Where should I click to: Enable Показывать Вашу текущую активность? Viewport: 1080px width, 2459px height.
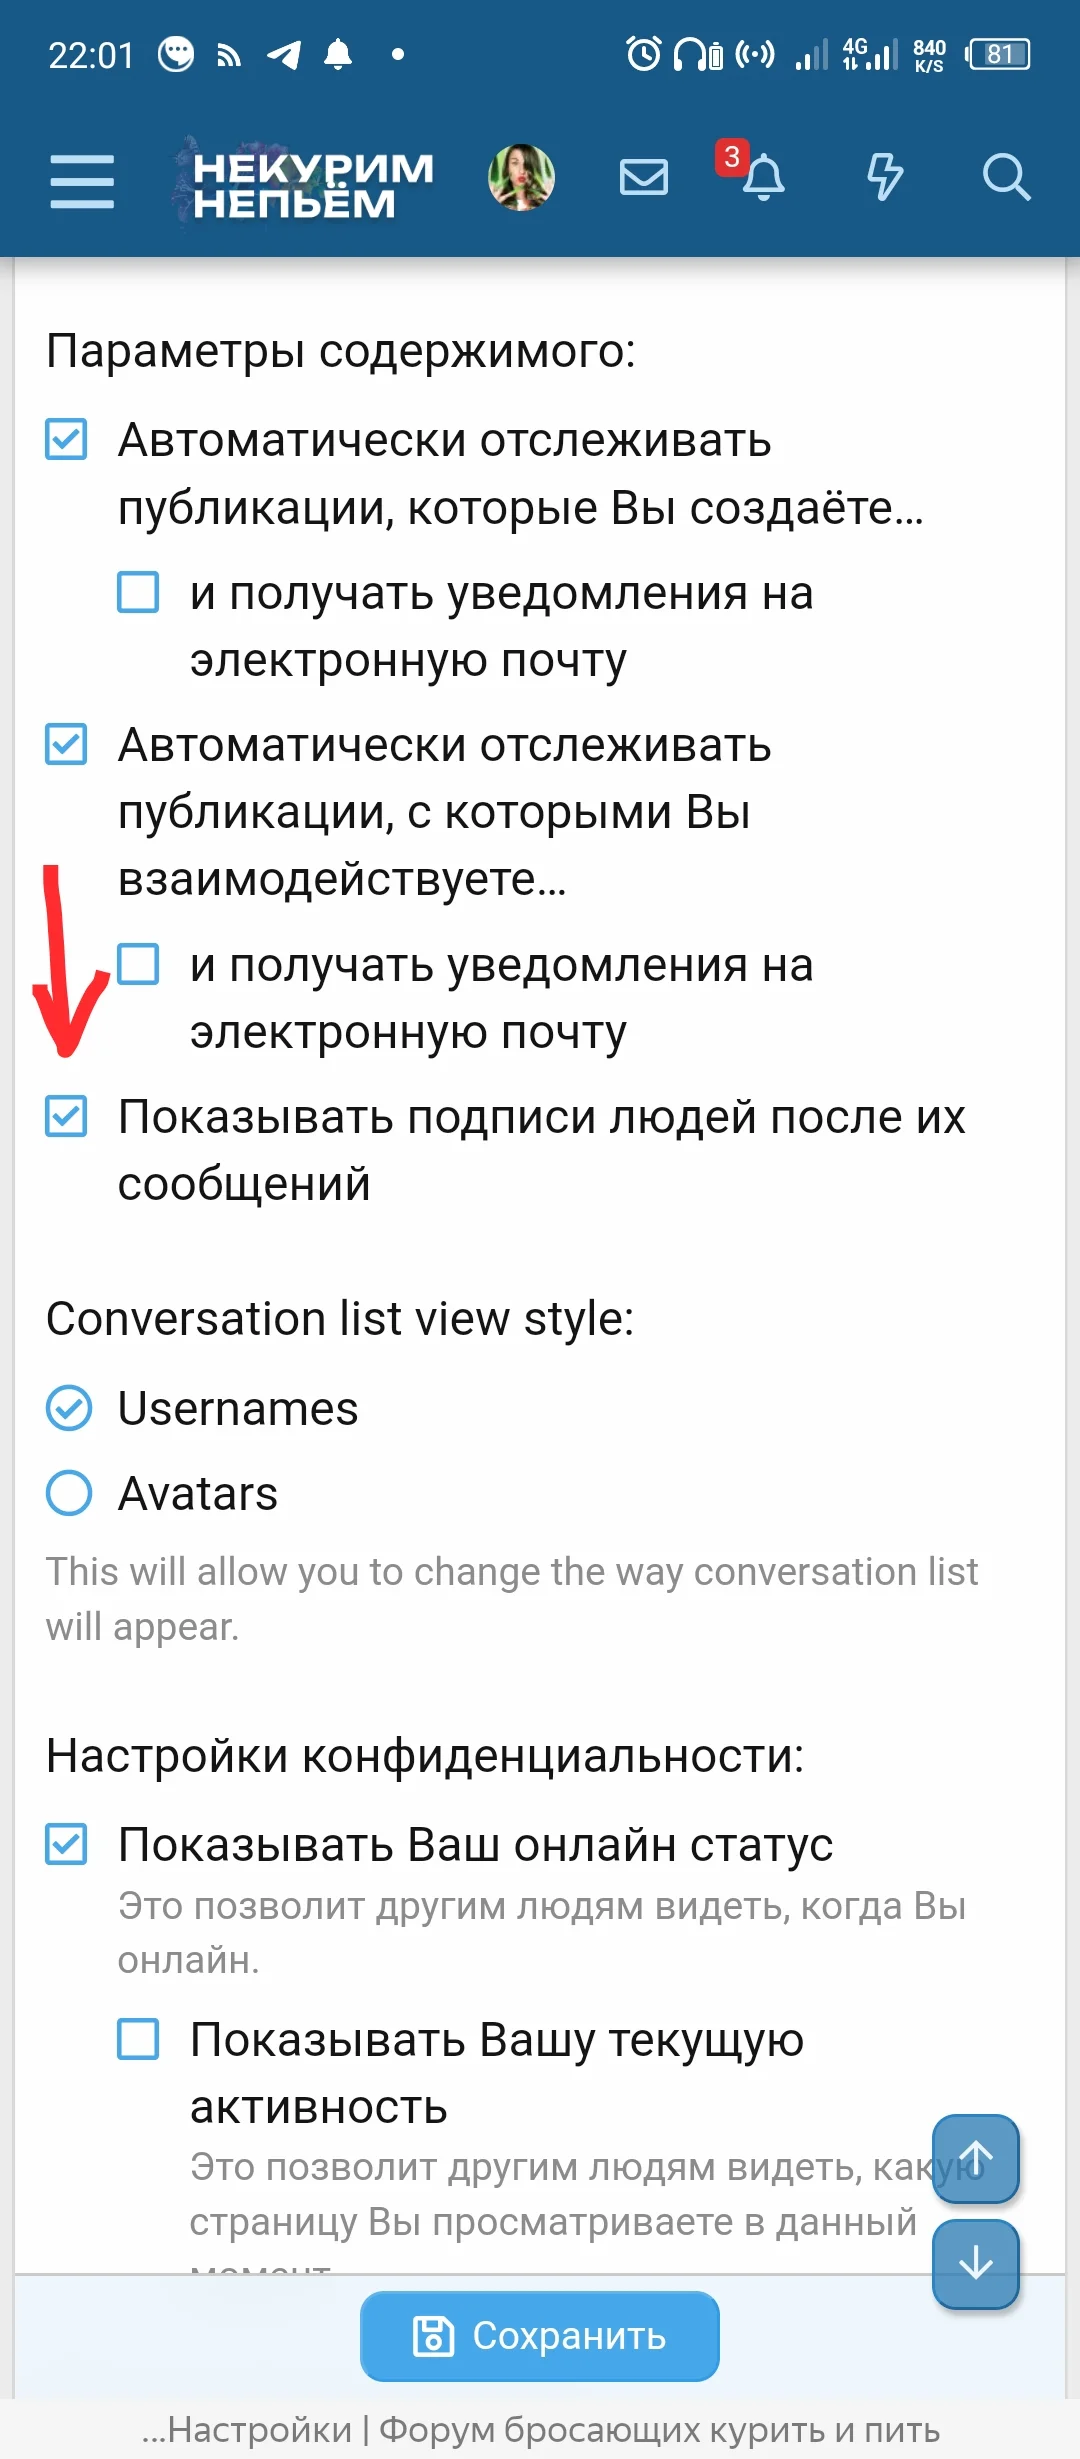pyautogui.click(x=138, y=2039)
